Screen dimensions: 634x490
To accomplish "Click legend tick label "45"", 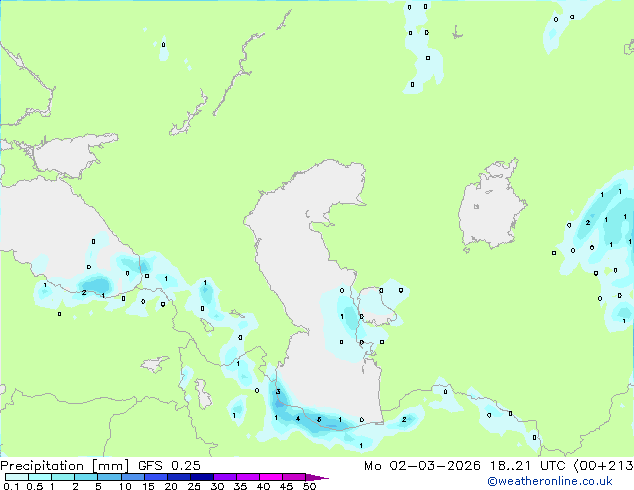I will tap(286, 486).
